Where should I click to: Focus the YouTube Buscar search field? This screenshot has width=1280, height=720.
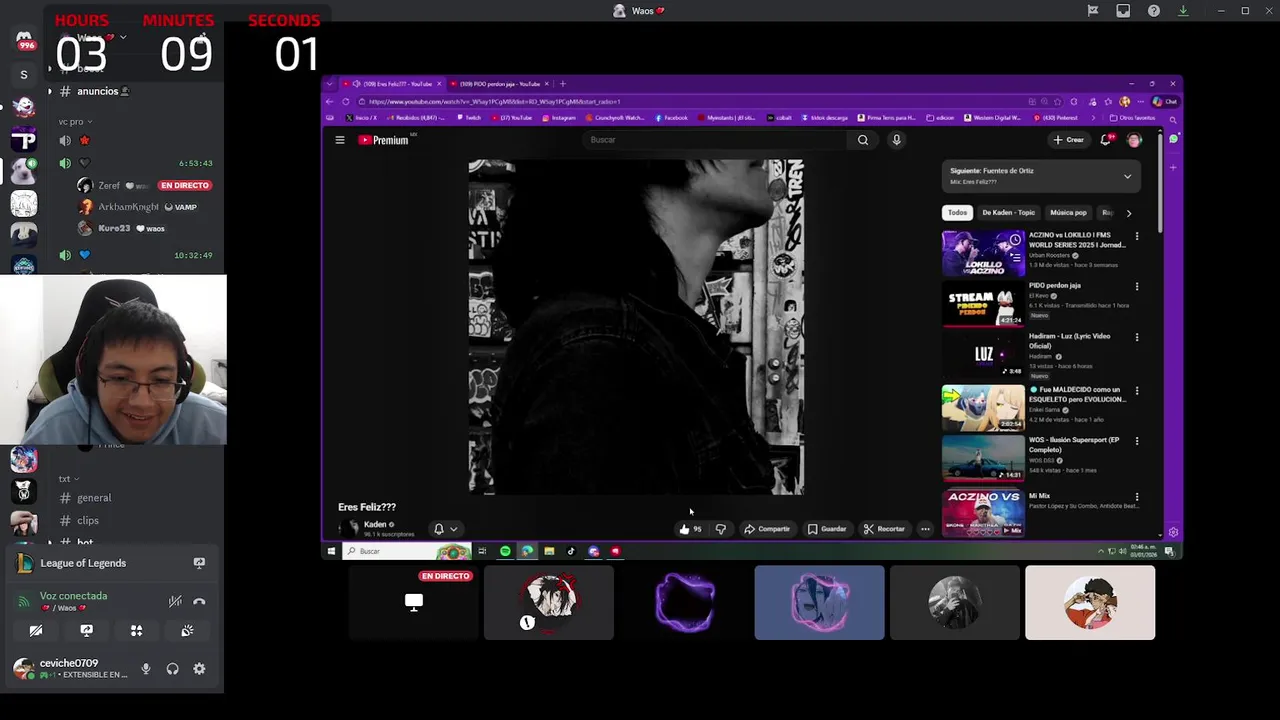click(715, 140)
